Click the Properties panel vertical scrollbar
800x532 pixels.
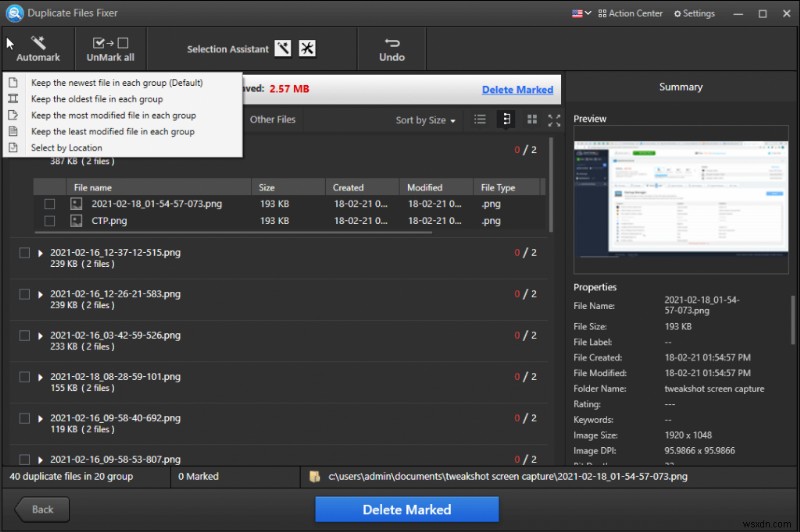(793, 320)
